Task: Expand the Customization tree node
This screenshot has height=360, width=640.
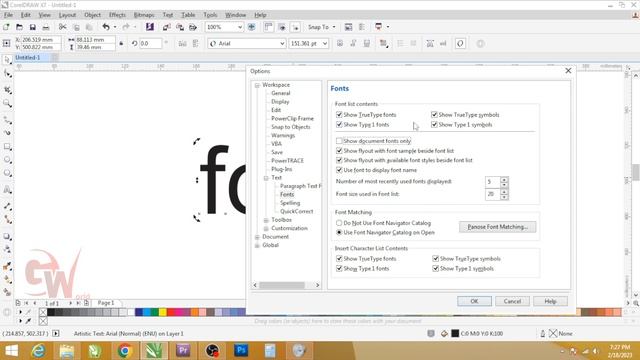Action: (266, 228)
